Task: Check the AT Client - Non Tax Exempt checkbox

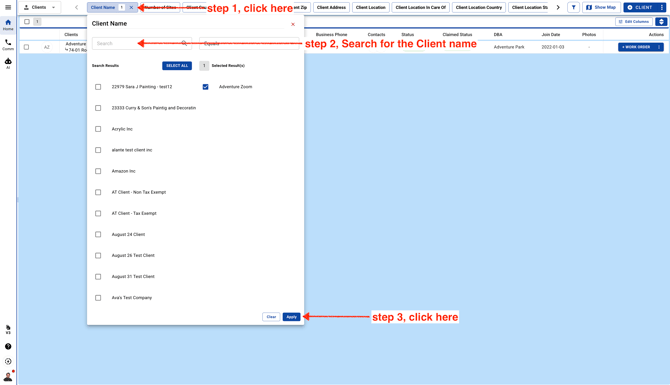Action: click(x=98, y=192)
